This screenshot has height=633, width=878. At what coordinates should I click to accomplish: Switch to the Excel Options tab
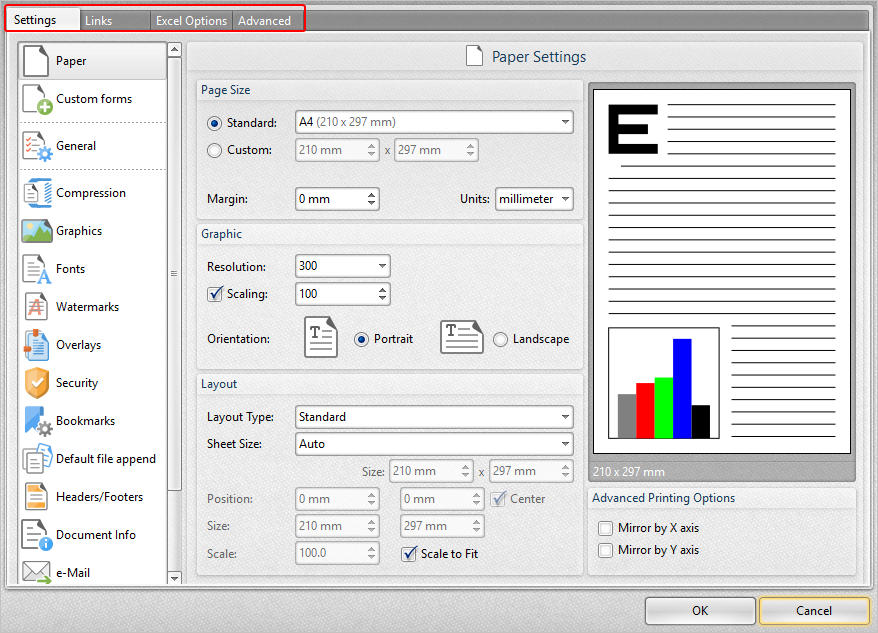click(191, 20)
